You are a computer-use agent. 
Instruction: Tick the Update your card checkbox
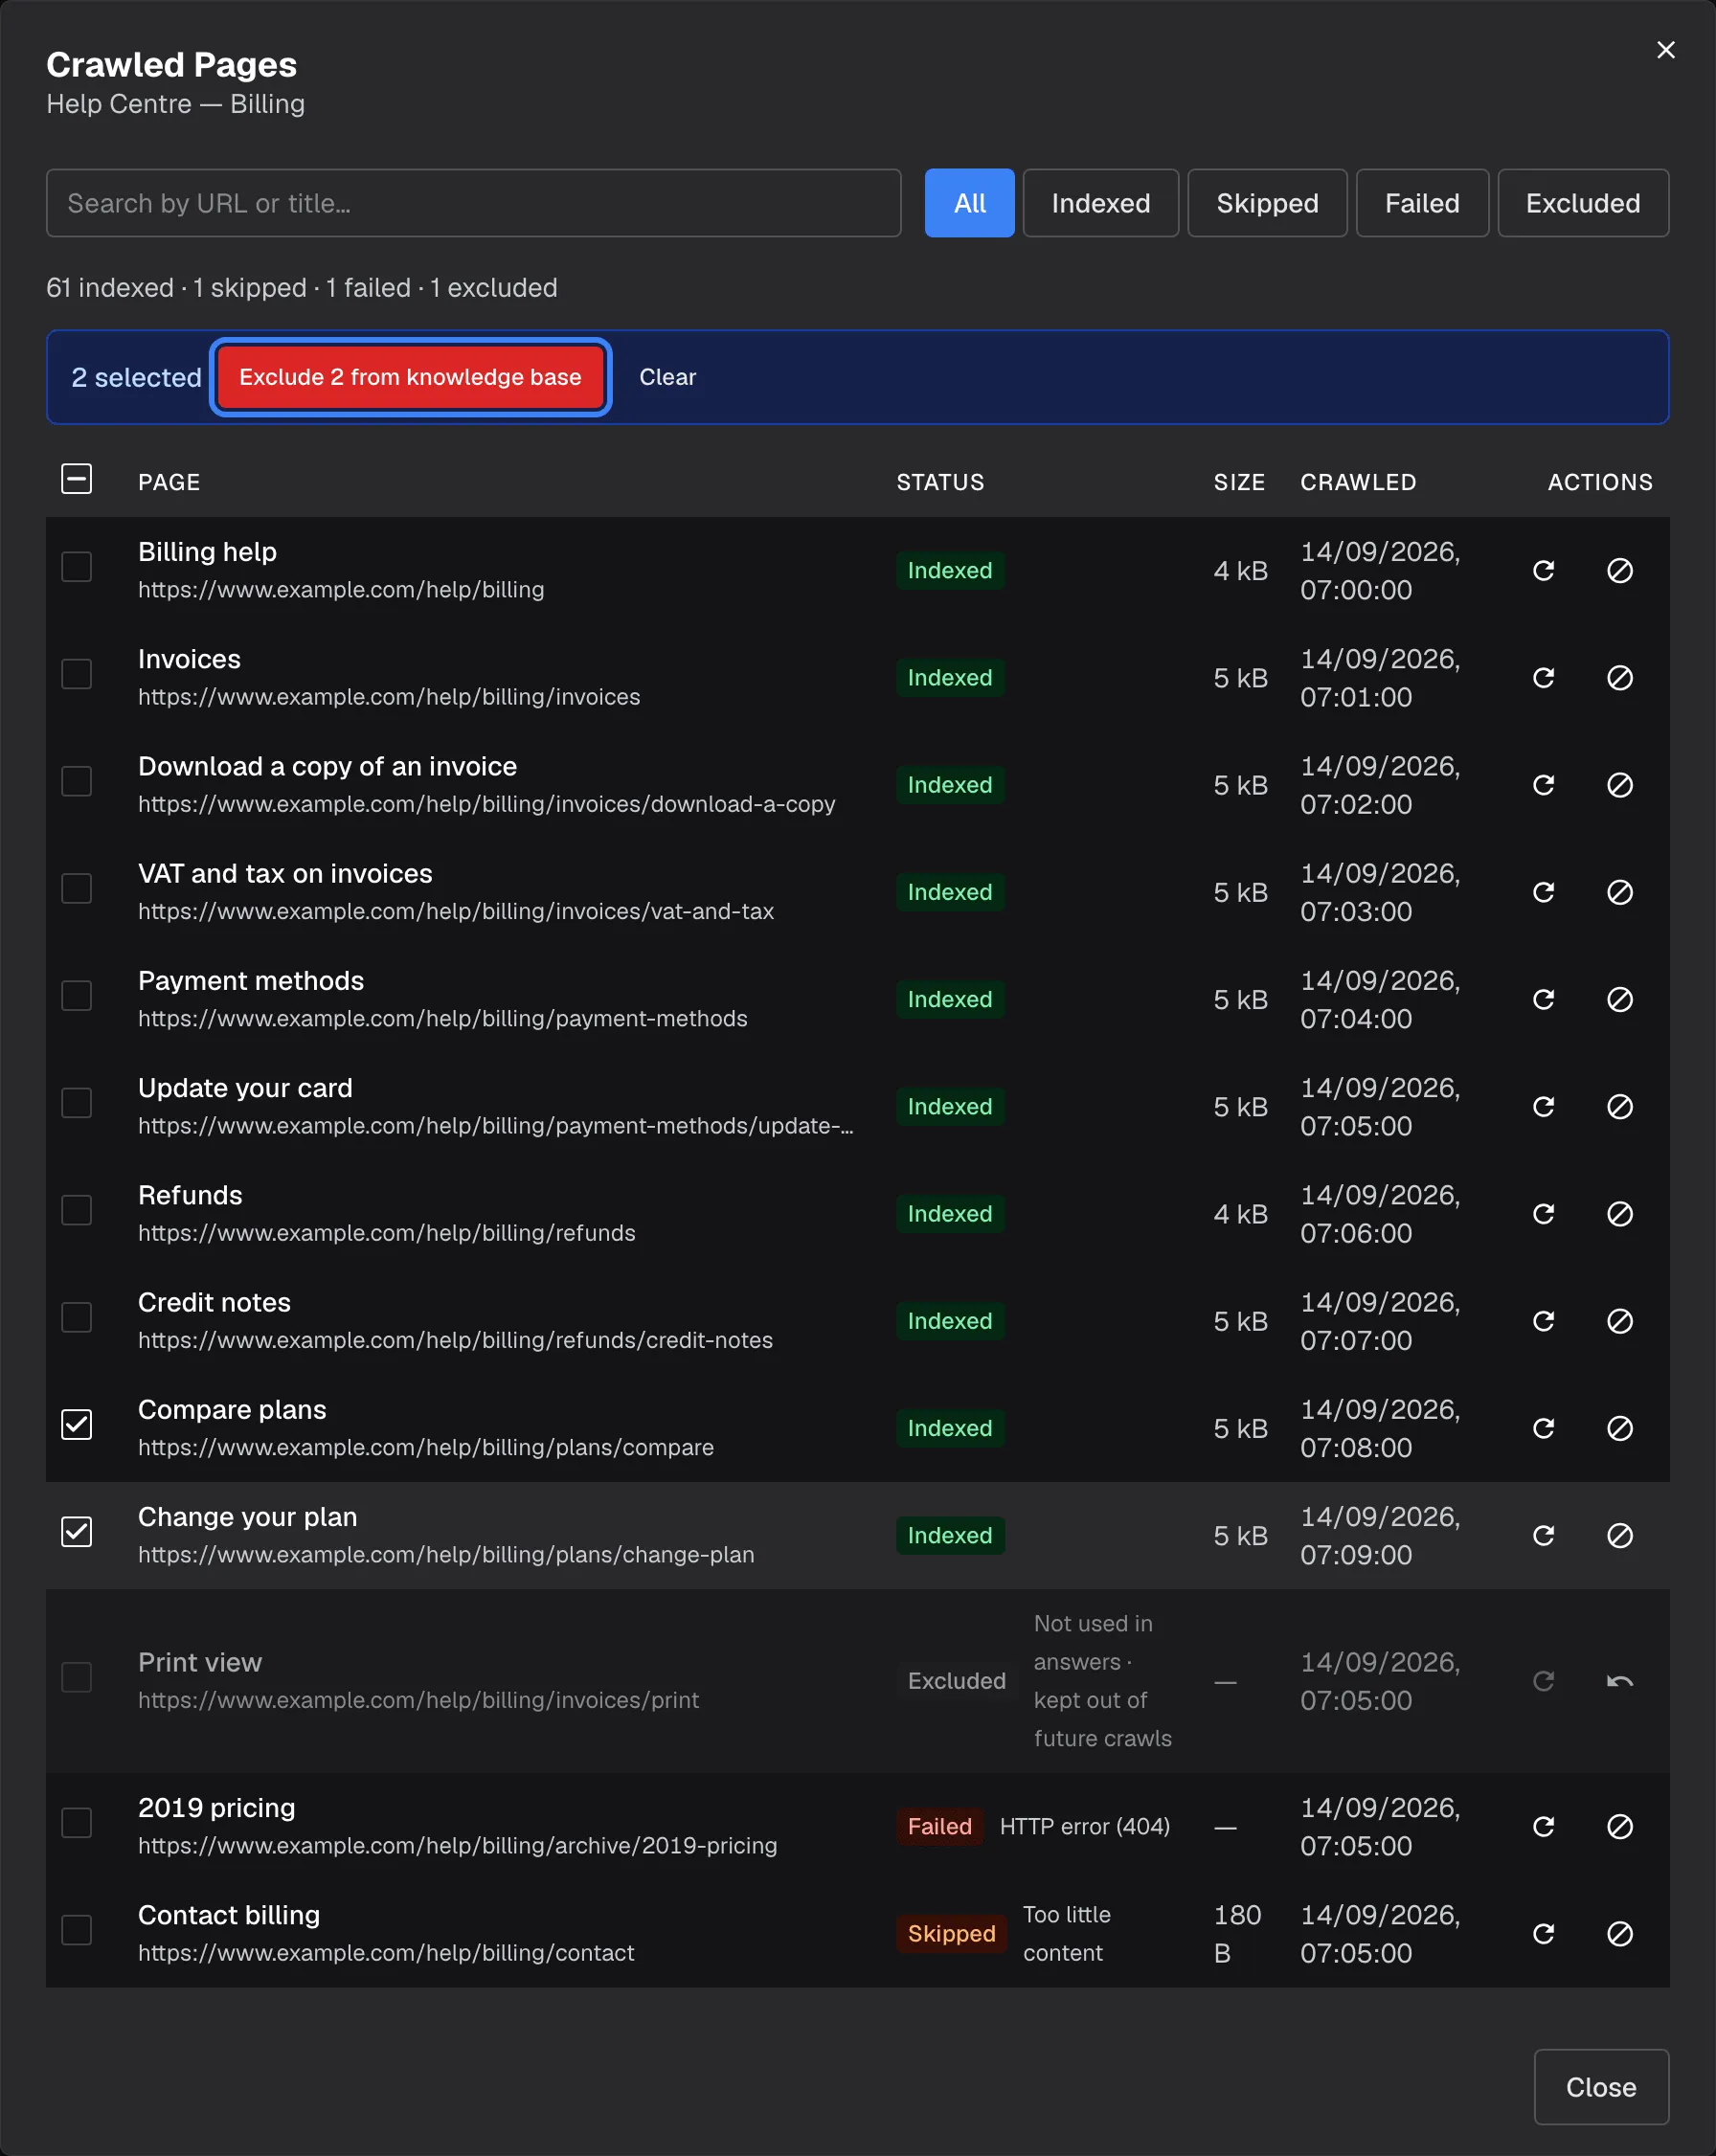pyautogui.click(x=77, y=1102)
